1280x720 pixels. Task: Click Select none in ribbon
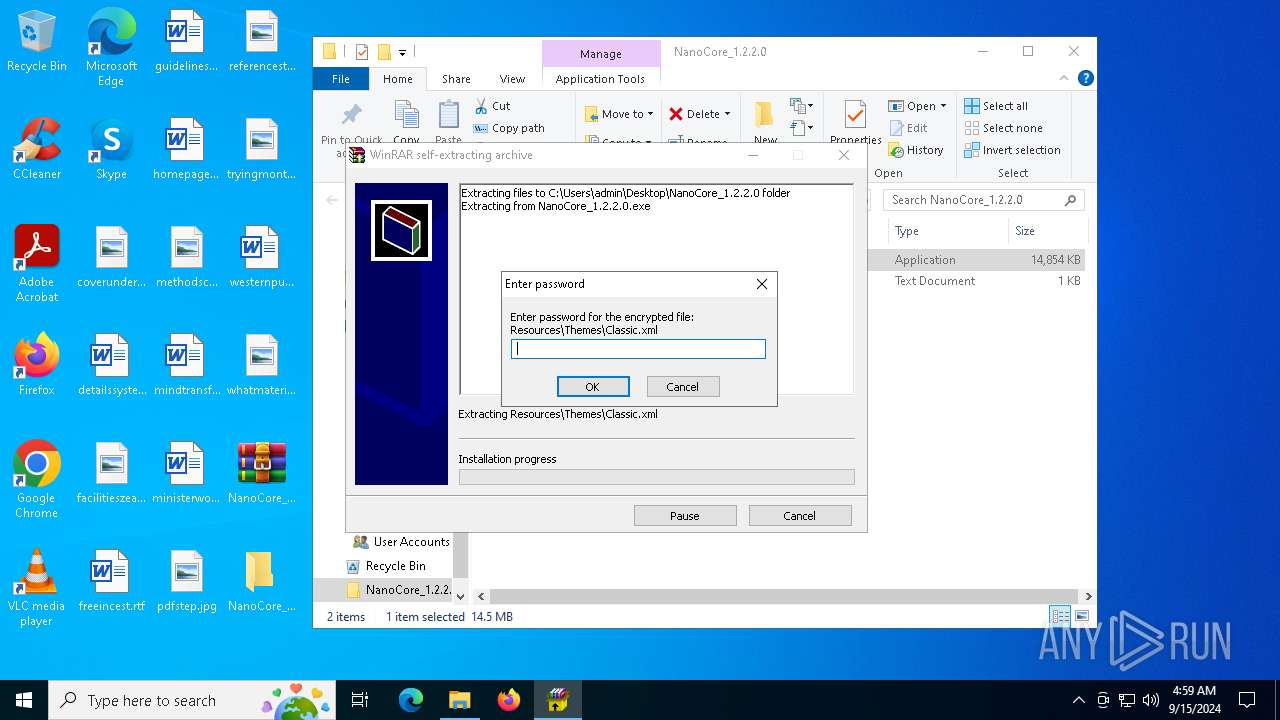coord(1003,128)
